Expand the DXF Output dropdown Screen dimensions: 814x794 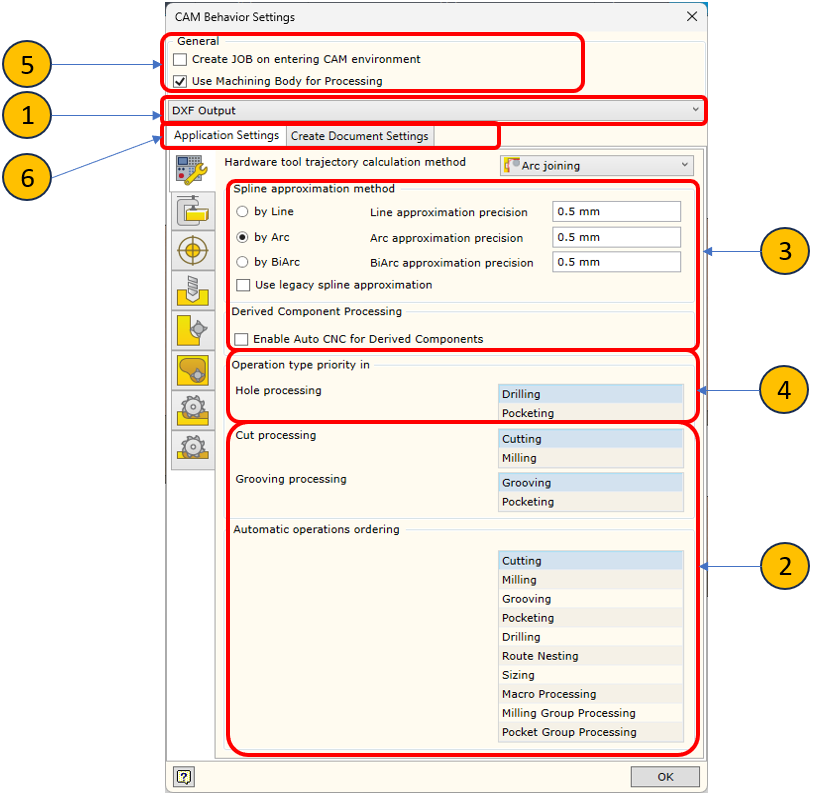pyautogui.click(x=435, y=111)
